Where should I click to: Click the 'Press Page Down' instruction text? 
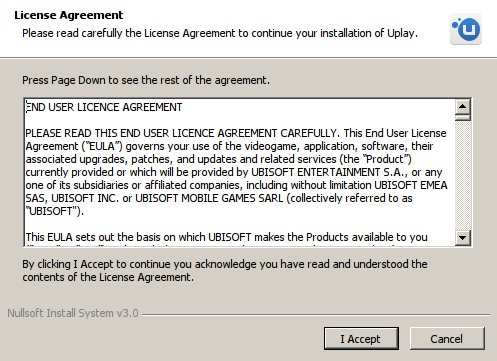coord(146,80)
